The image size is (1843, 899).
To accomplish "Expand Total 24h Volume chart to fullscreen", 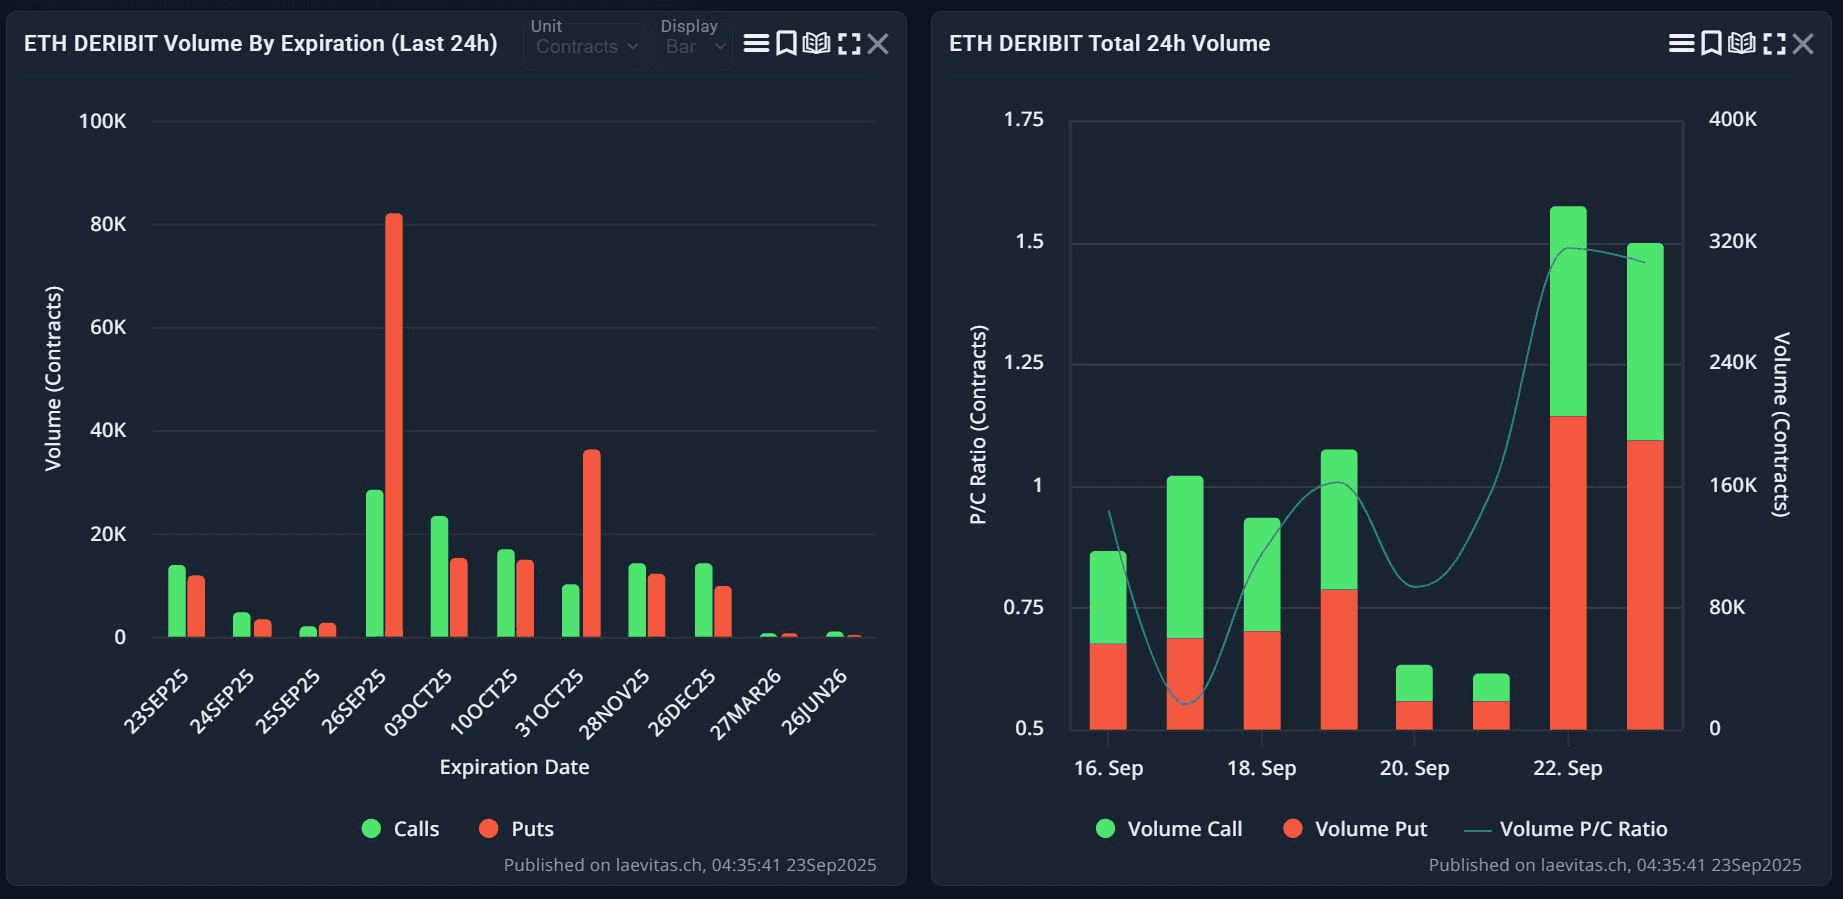I will pos(1774,43).
